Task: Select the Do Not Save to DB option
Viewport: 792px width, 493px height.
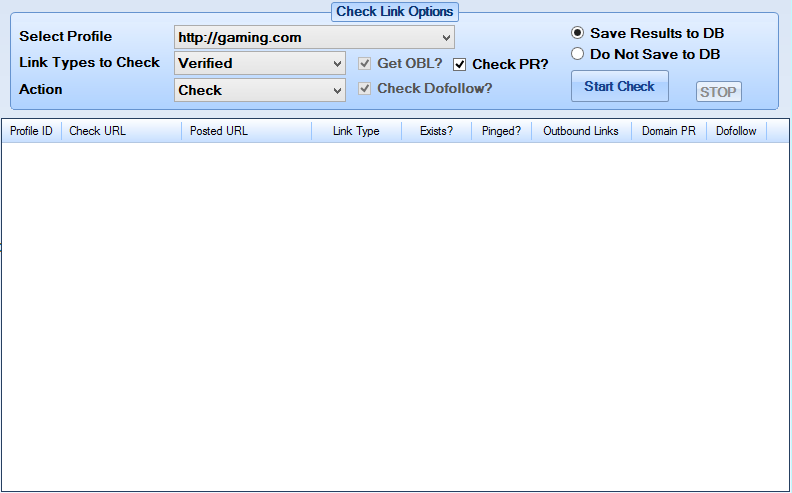Action: (577, 54)
